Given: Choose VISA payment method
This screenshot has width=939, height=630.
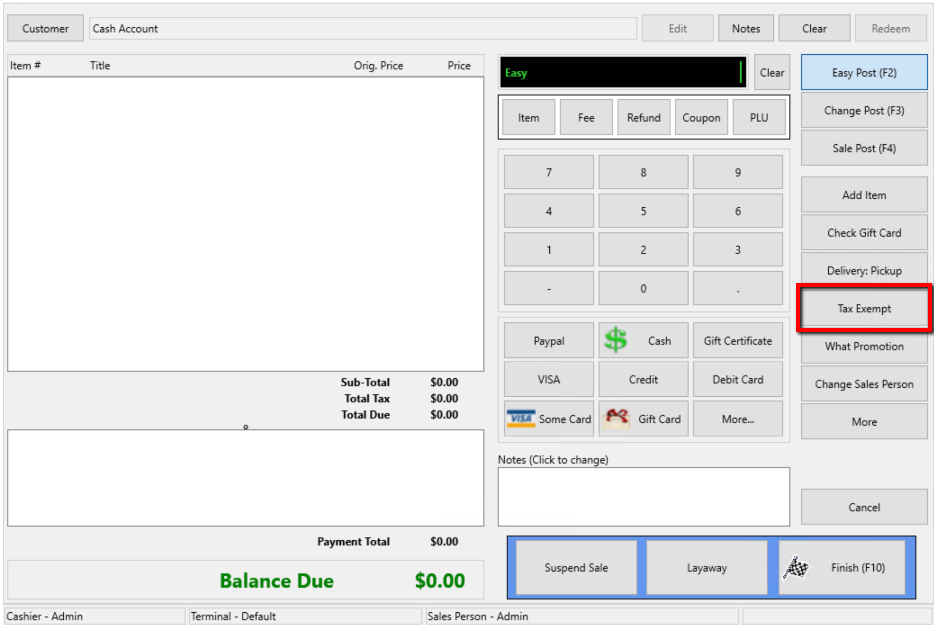Looking at the screenshot, I should 549,379.
